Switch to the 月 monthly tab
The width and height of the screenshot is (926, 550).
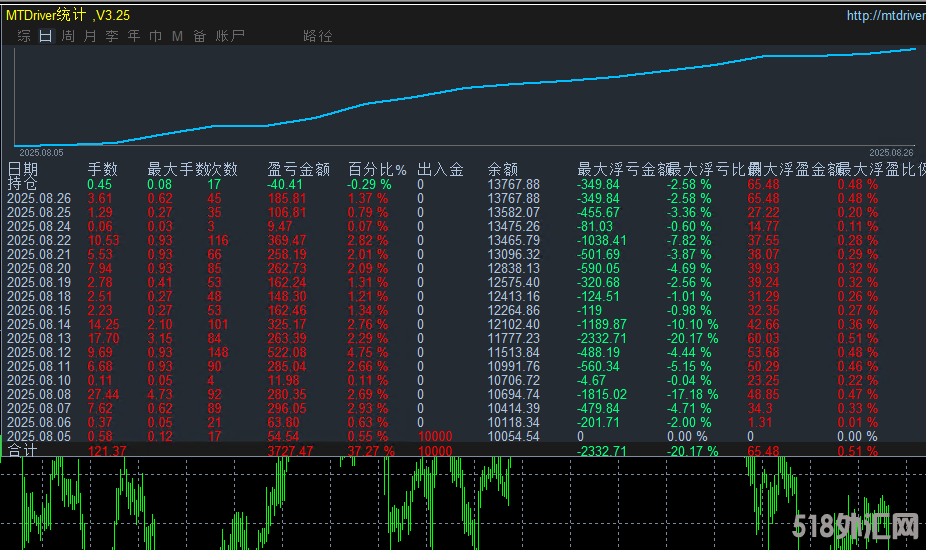(90, 36)
